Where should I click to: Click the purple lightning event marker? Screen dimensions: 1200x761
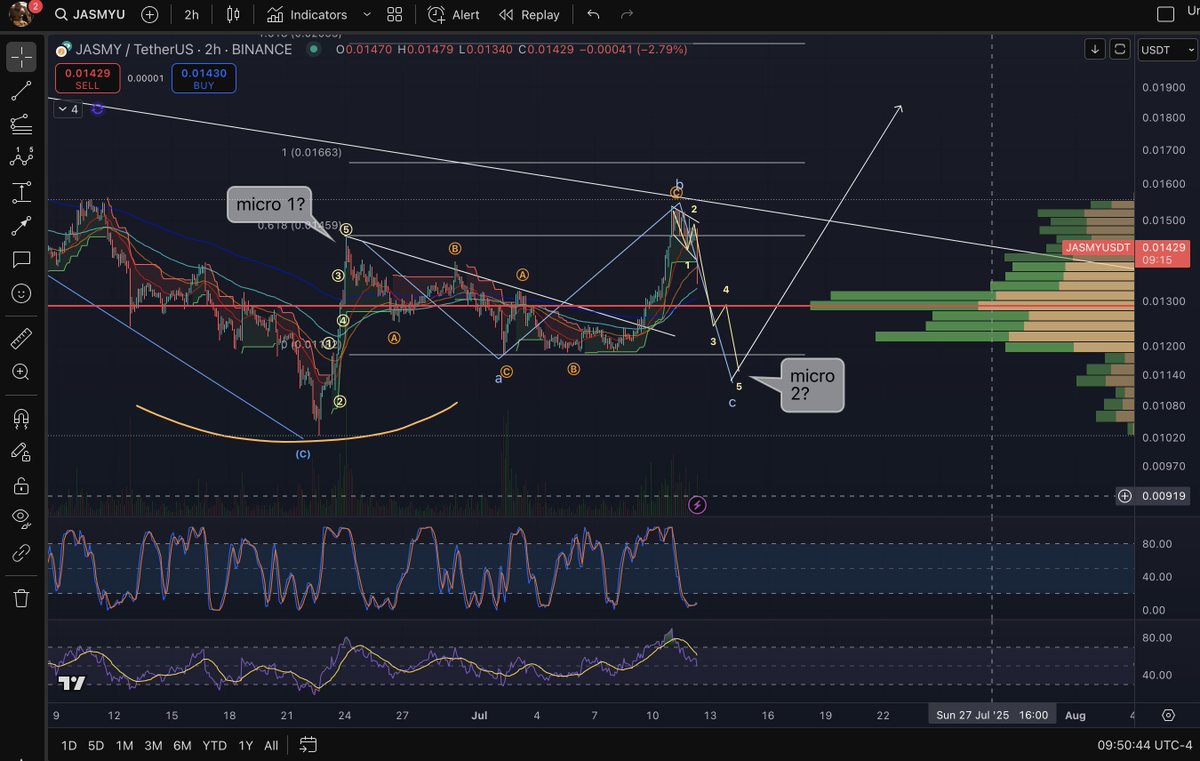tap(698, 505)
